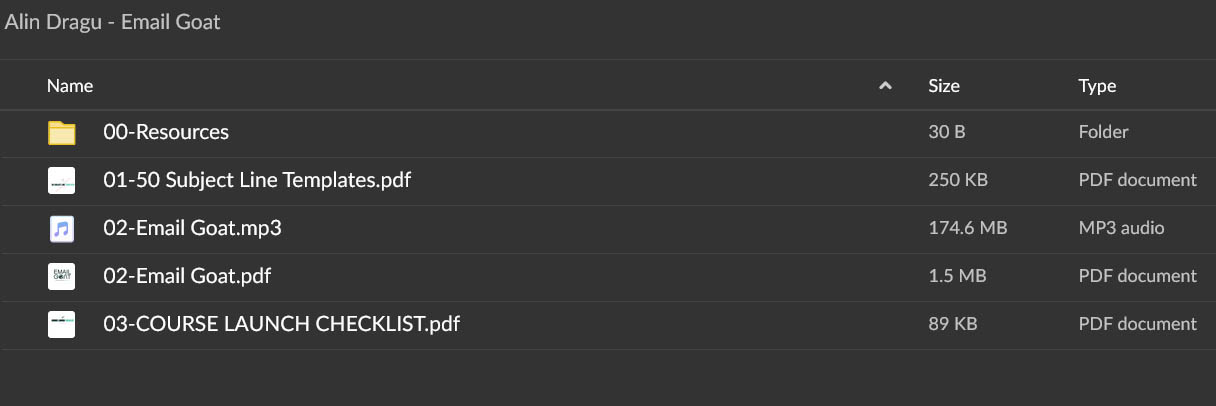Image resolution: width=1216 pixels, height=406 pixels.
Task: Sort files by the Size column
Action: coord(944,86)
